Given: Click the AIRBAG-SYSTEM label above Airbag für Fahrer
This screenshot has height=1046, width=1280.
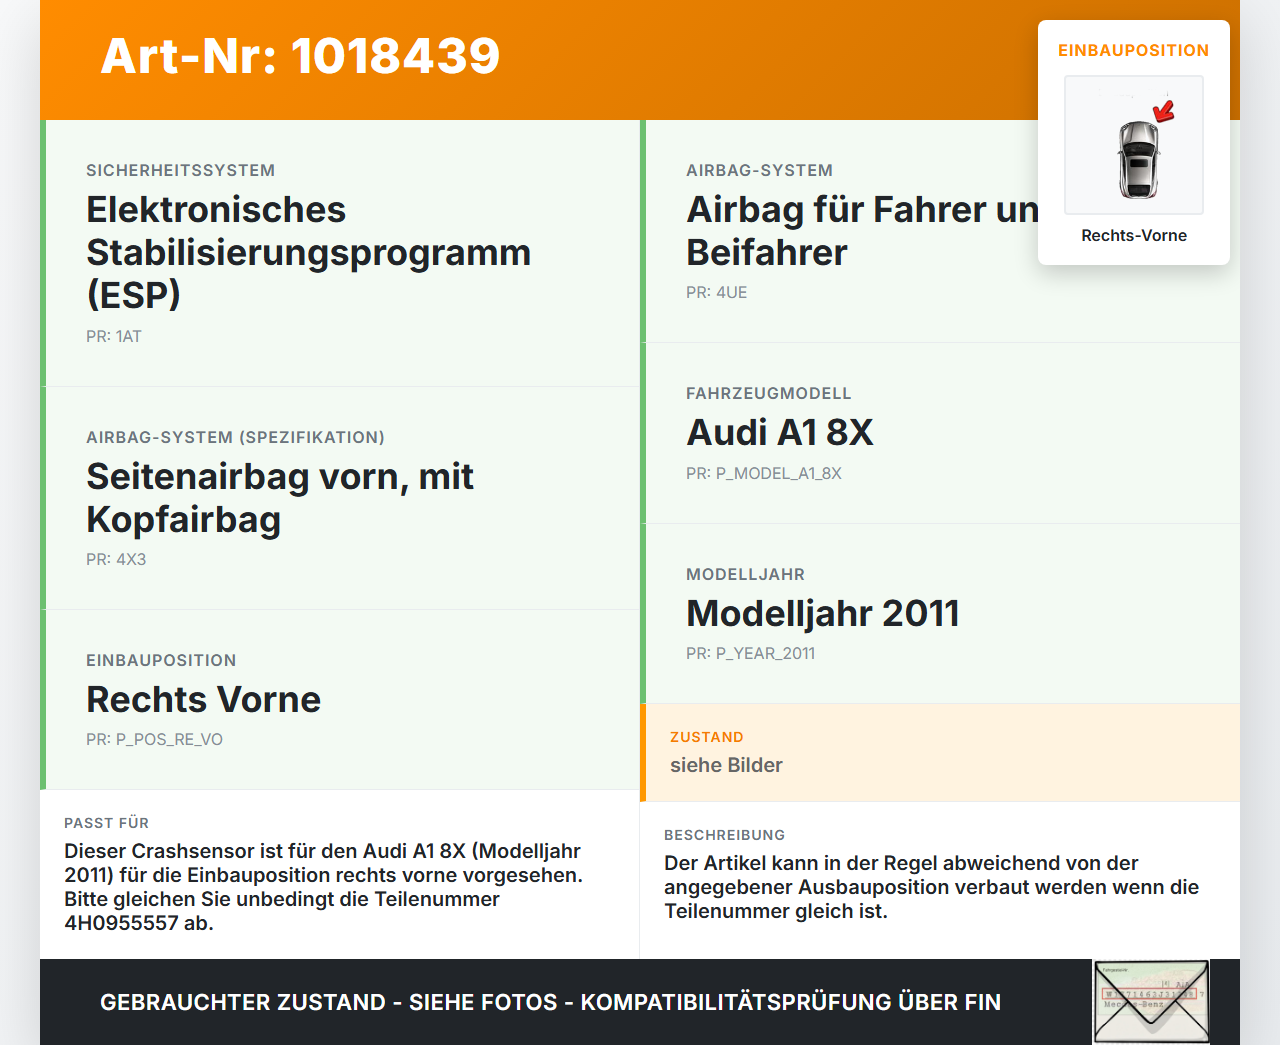Looking at the screenshot, I should tap(759, 170).
